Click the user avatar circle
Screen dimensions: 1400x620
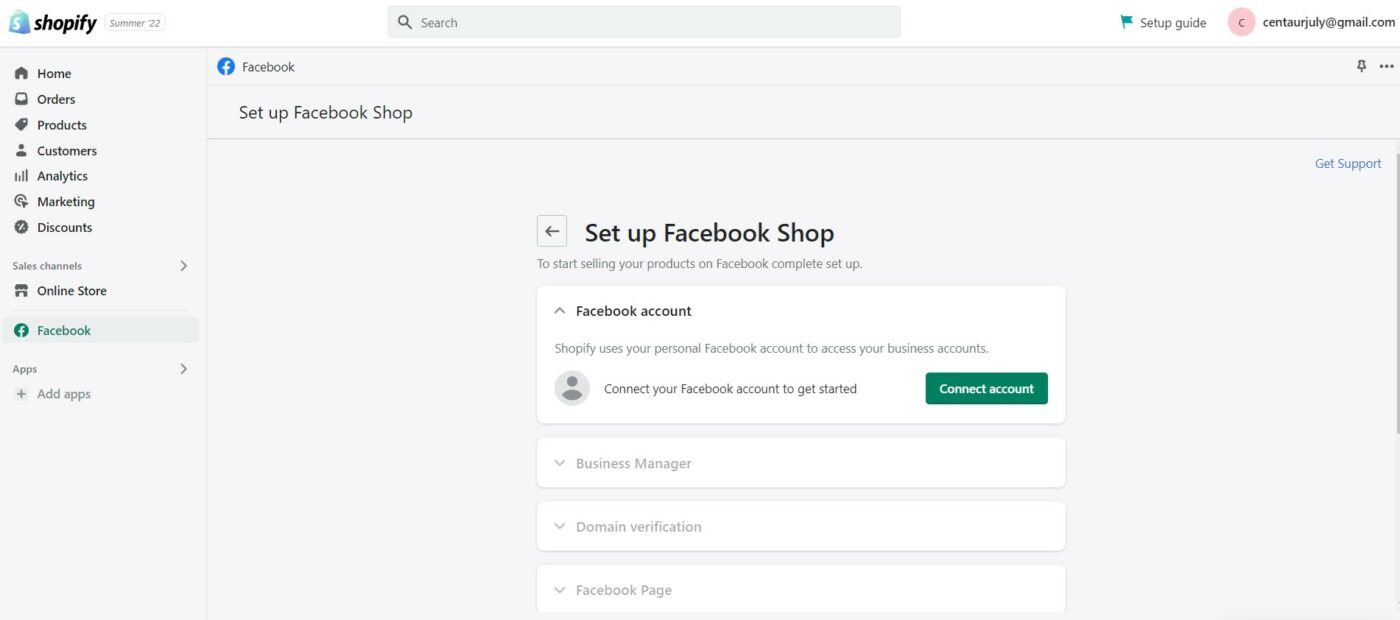1241,22
